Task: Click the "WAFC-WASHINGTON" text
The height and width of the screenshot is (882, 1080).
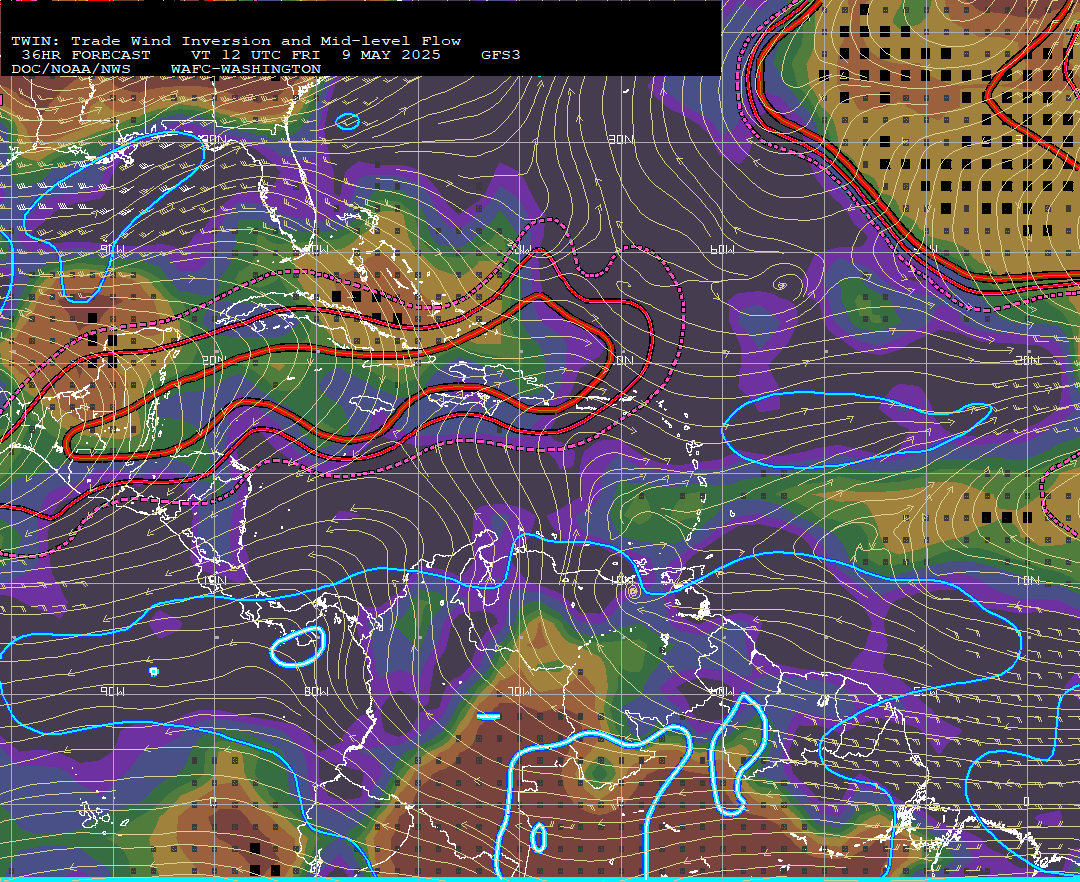Action: tap(246, 70)
